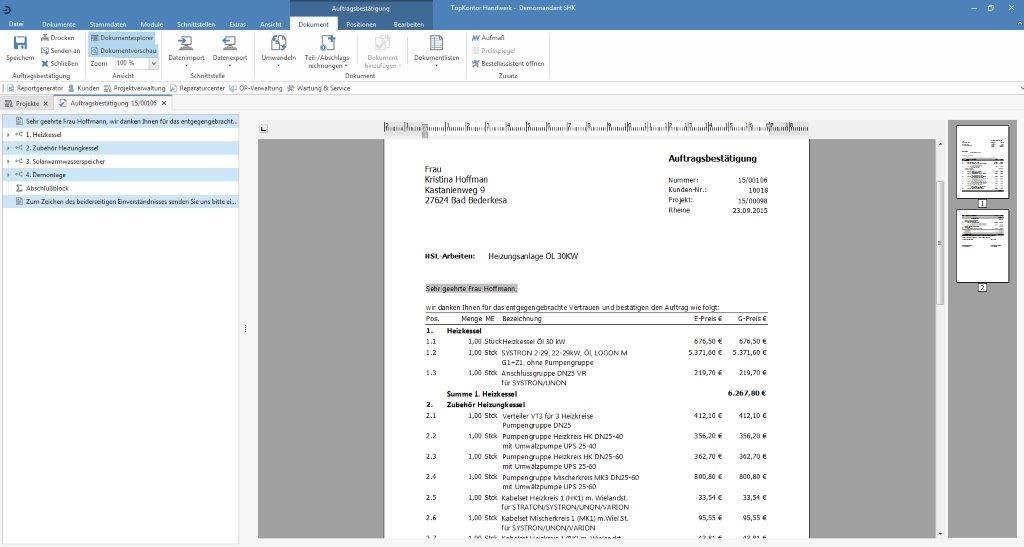Open Projektverwaltung from quick toolbar

click(x=135, y=88)
